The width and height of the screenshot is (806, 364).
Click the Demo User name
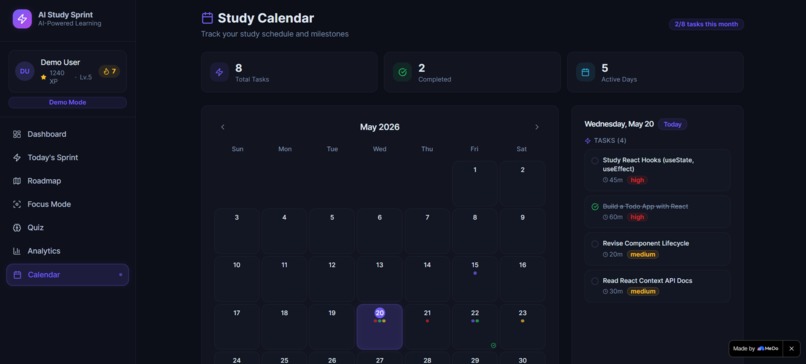pyautogui.click(x=60, y=62)
